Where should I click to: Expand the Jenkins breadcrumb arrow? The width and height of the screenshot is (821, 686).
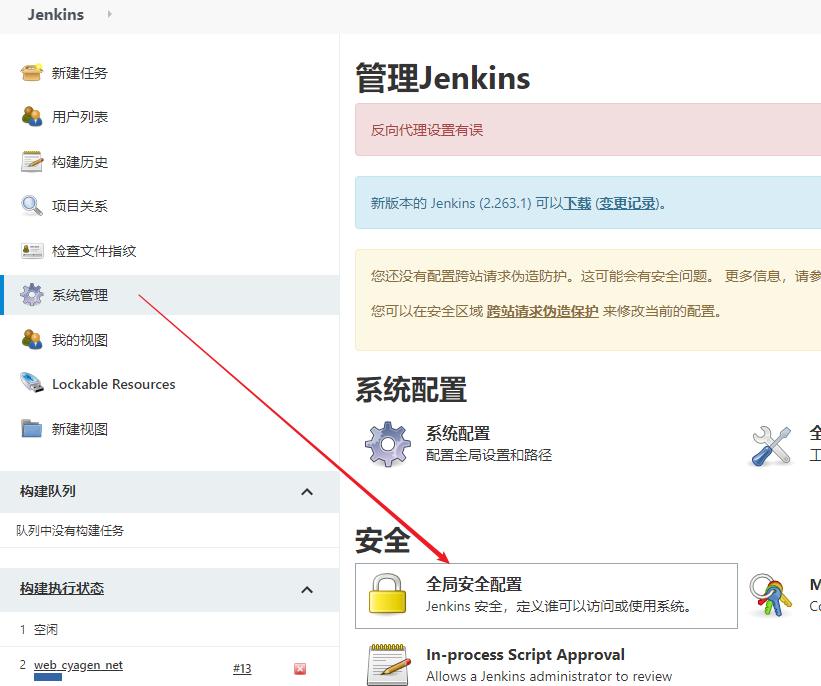tap(109, 14)
